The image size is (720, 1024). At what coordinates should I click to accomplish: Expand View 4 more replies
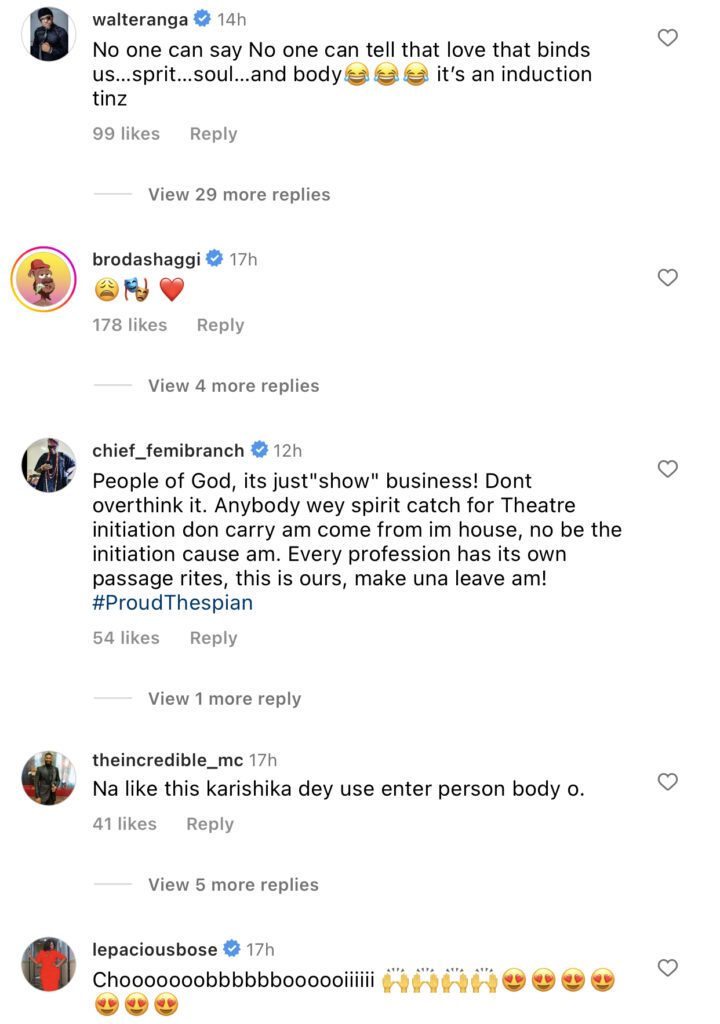(x=233, y=385)
